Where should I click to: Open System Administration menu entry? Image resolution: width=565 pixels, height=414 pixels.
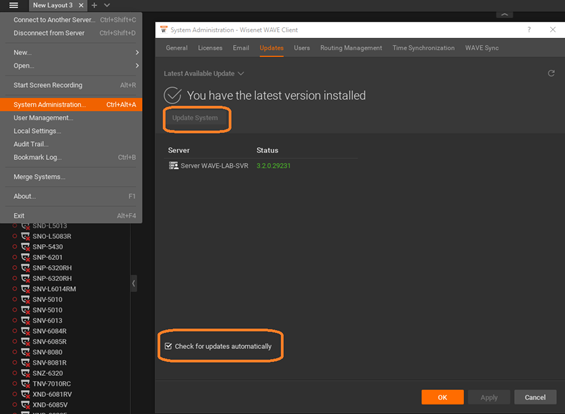coord(71,104)
